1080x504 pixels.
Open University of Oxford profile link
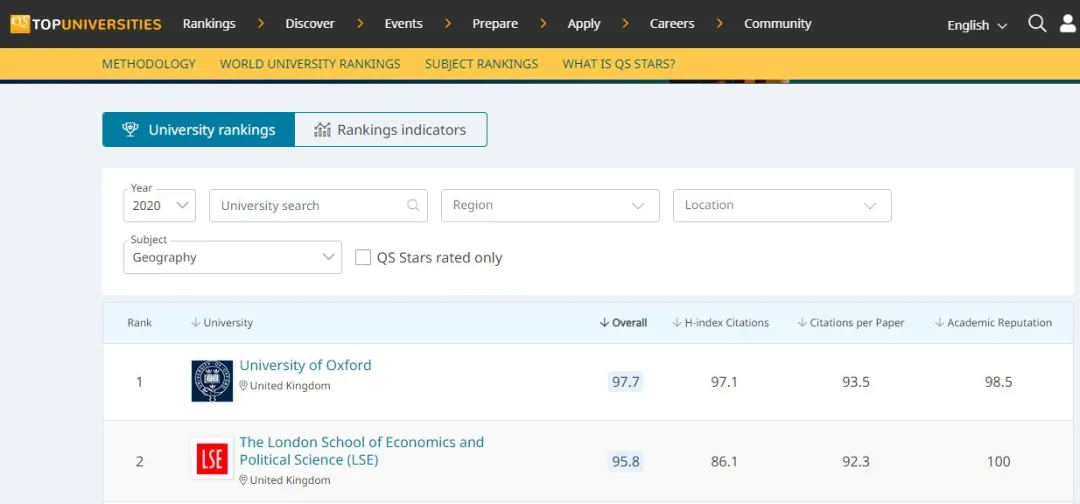305,365
